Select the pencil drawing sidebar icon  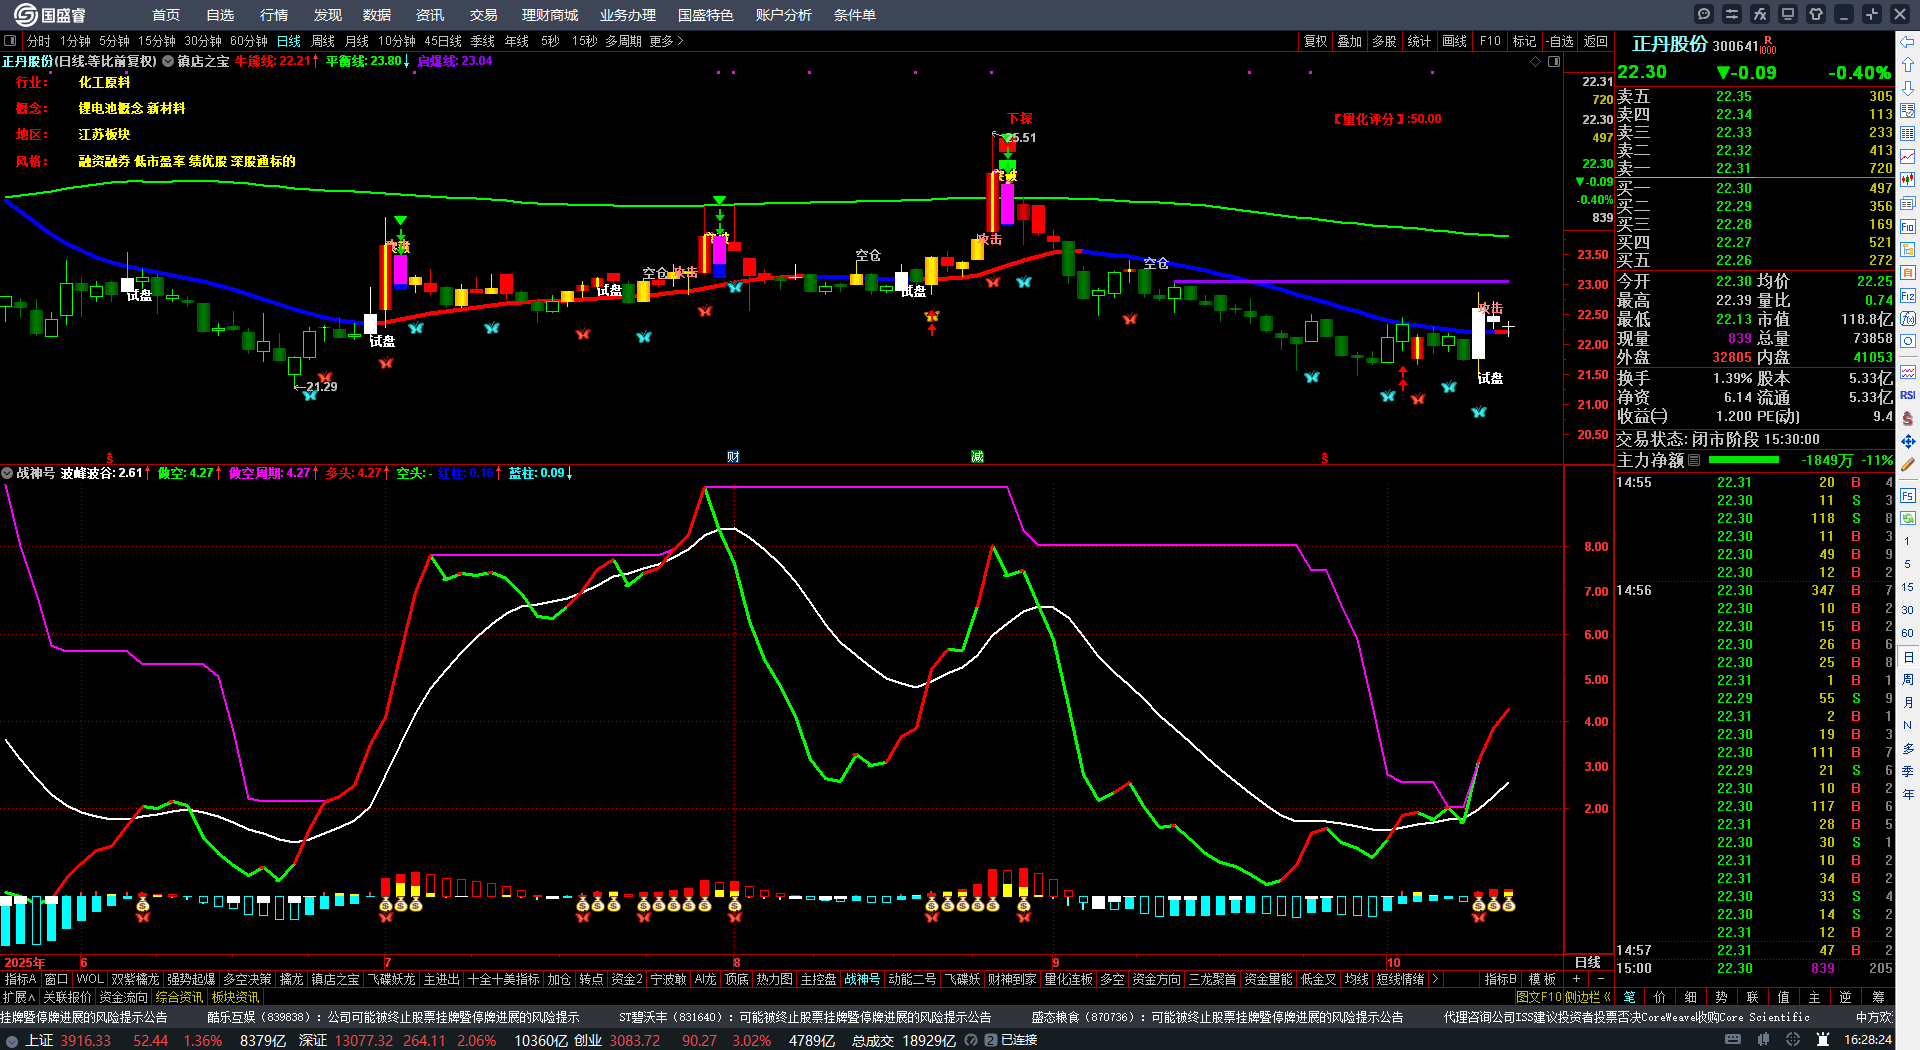1908,464
